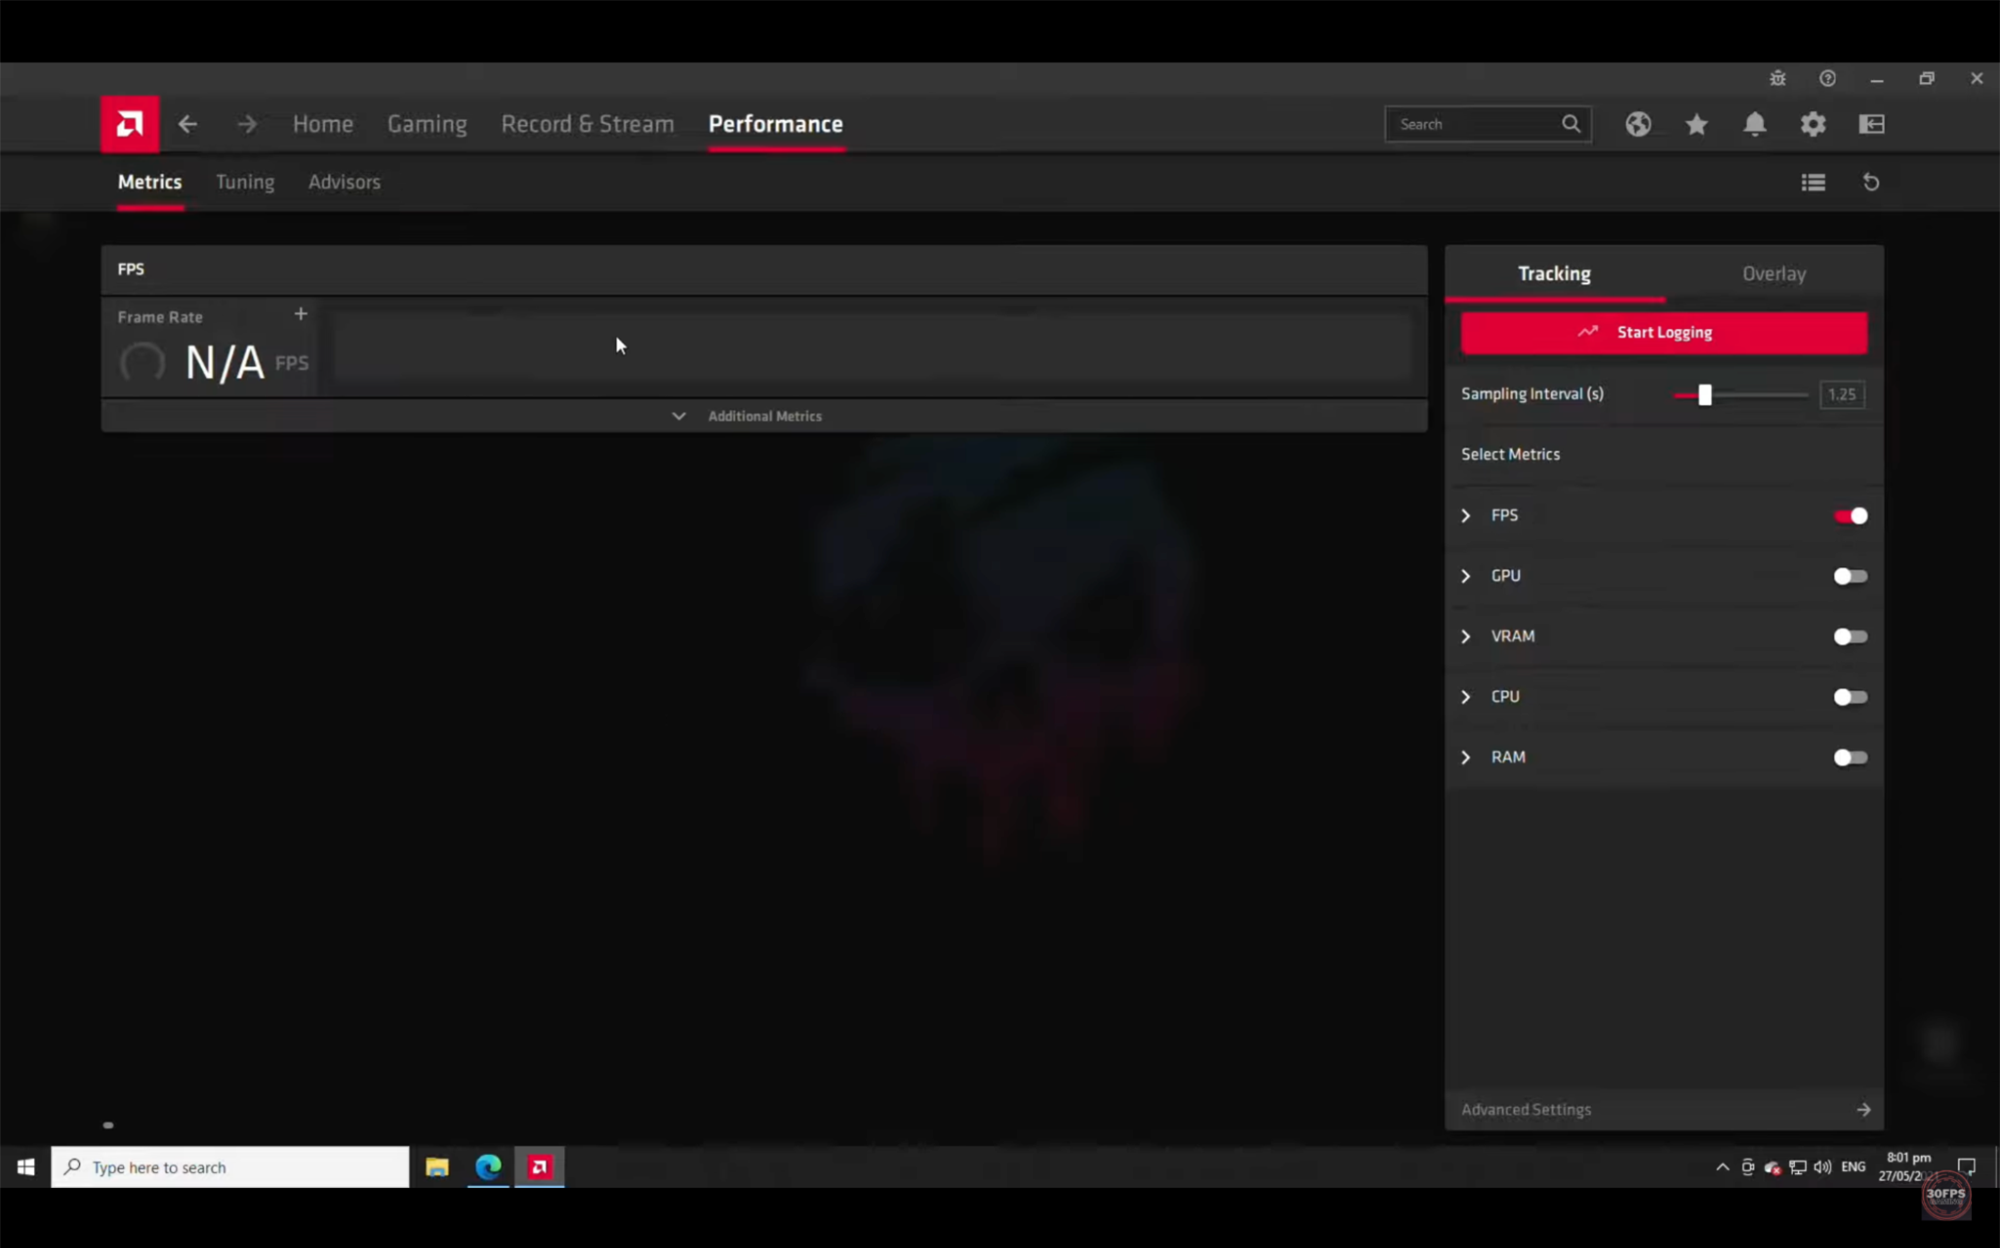This screenshot has width=2000, height=1248.
Task: Click the AMD Search field
Action: pos(1488,124)
